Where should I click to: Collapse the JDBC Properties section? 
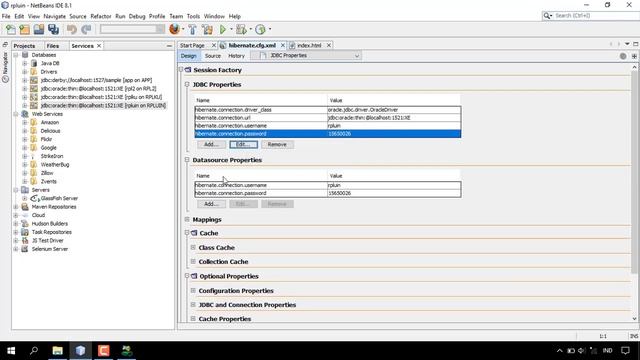[x=187, y=84]
